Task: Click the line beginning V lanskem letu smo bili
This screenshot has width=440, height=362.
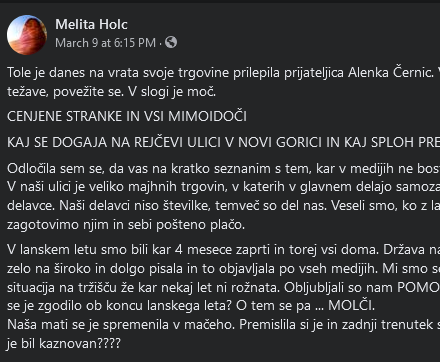Action: pos(223,250)
